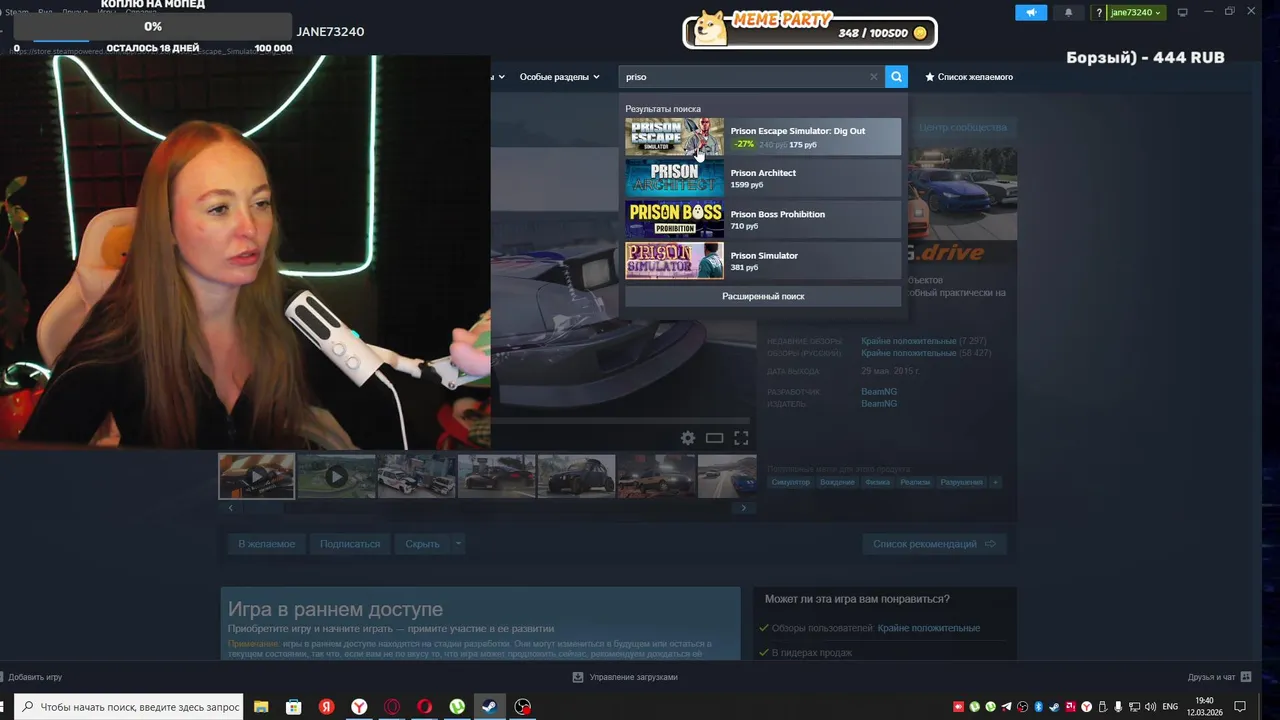Click the blue magnifier search button
Image resolution: width=1280 pixels, height=720 pixels.
pos(896,76)
